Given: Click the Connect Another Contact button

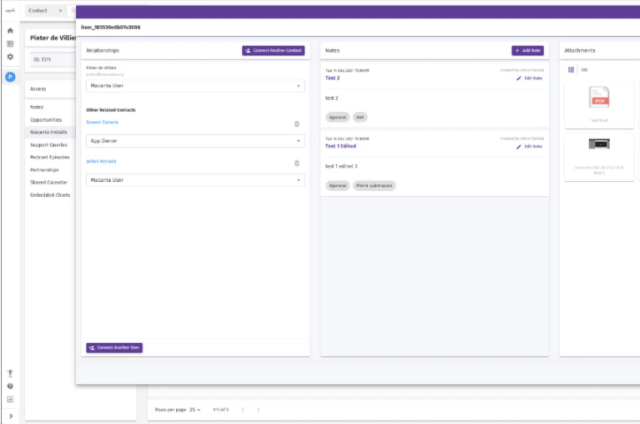Looking at the screenshot, I should pos(273,50).
